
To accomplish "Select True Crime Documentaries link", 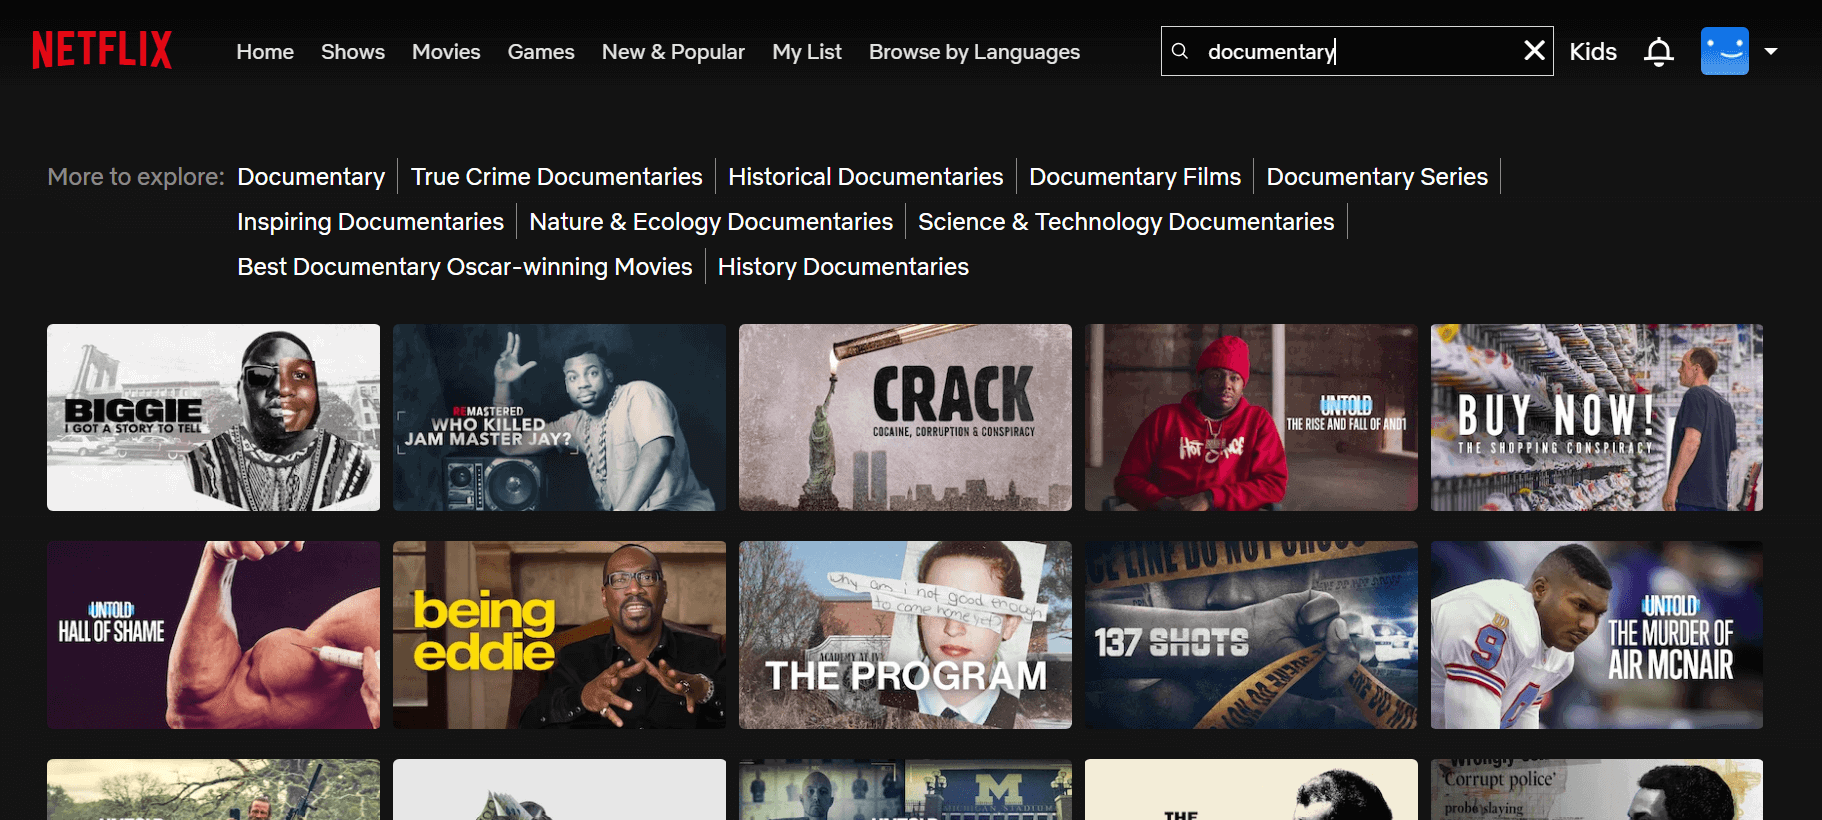I will click(556, 177).
